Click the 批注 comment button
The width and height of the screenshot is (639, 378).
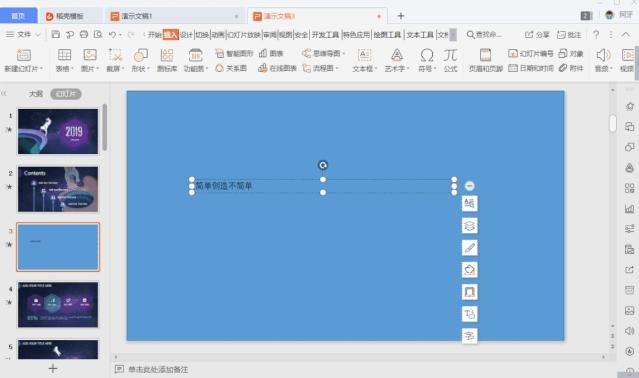point(569,35)
